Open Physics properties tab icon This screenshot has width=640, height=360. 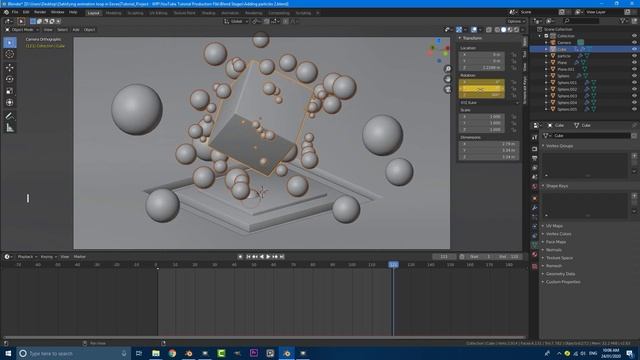click(534, 226)
